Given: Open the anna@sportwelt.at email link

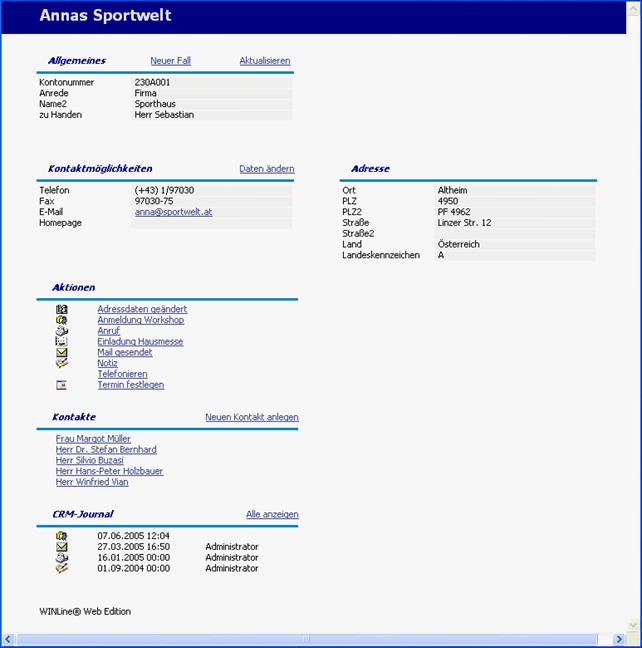Looking at the screenshot, I should click(x=173, y=212).
